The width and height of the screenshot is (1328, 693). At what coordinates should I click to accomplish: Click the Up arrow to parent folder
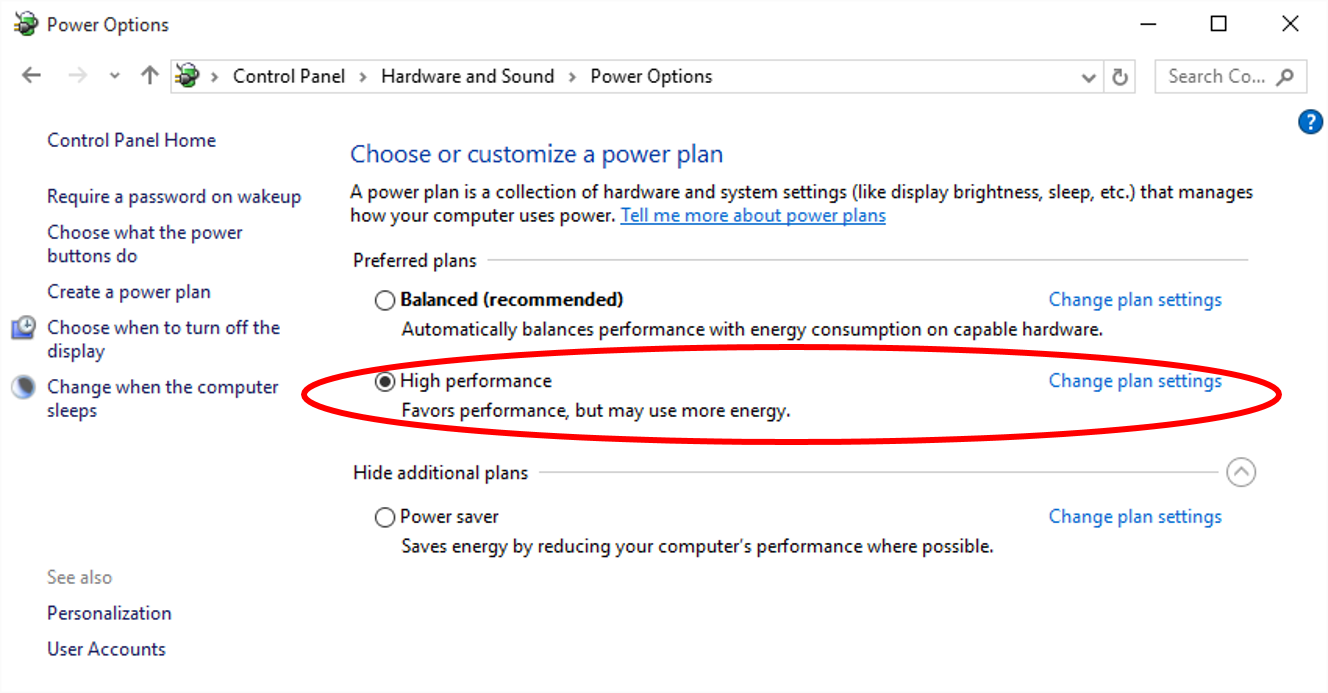(x=150, y=76)
